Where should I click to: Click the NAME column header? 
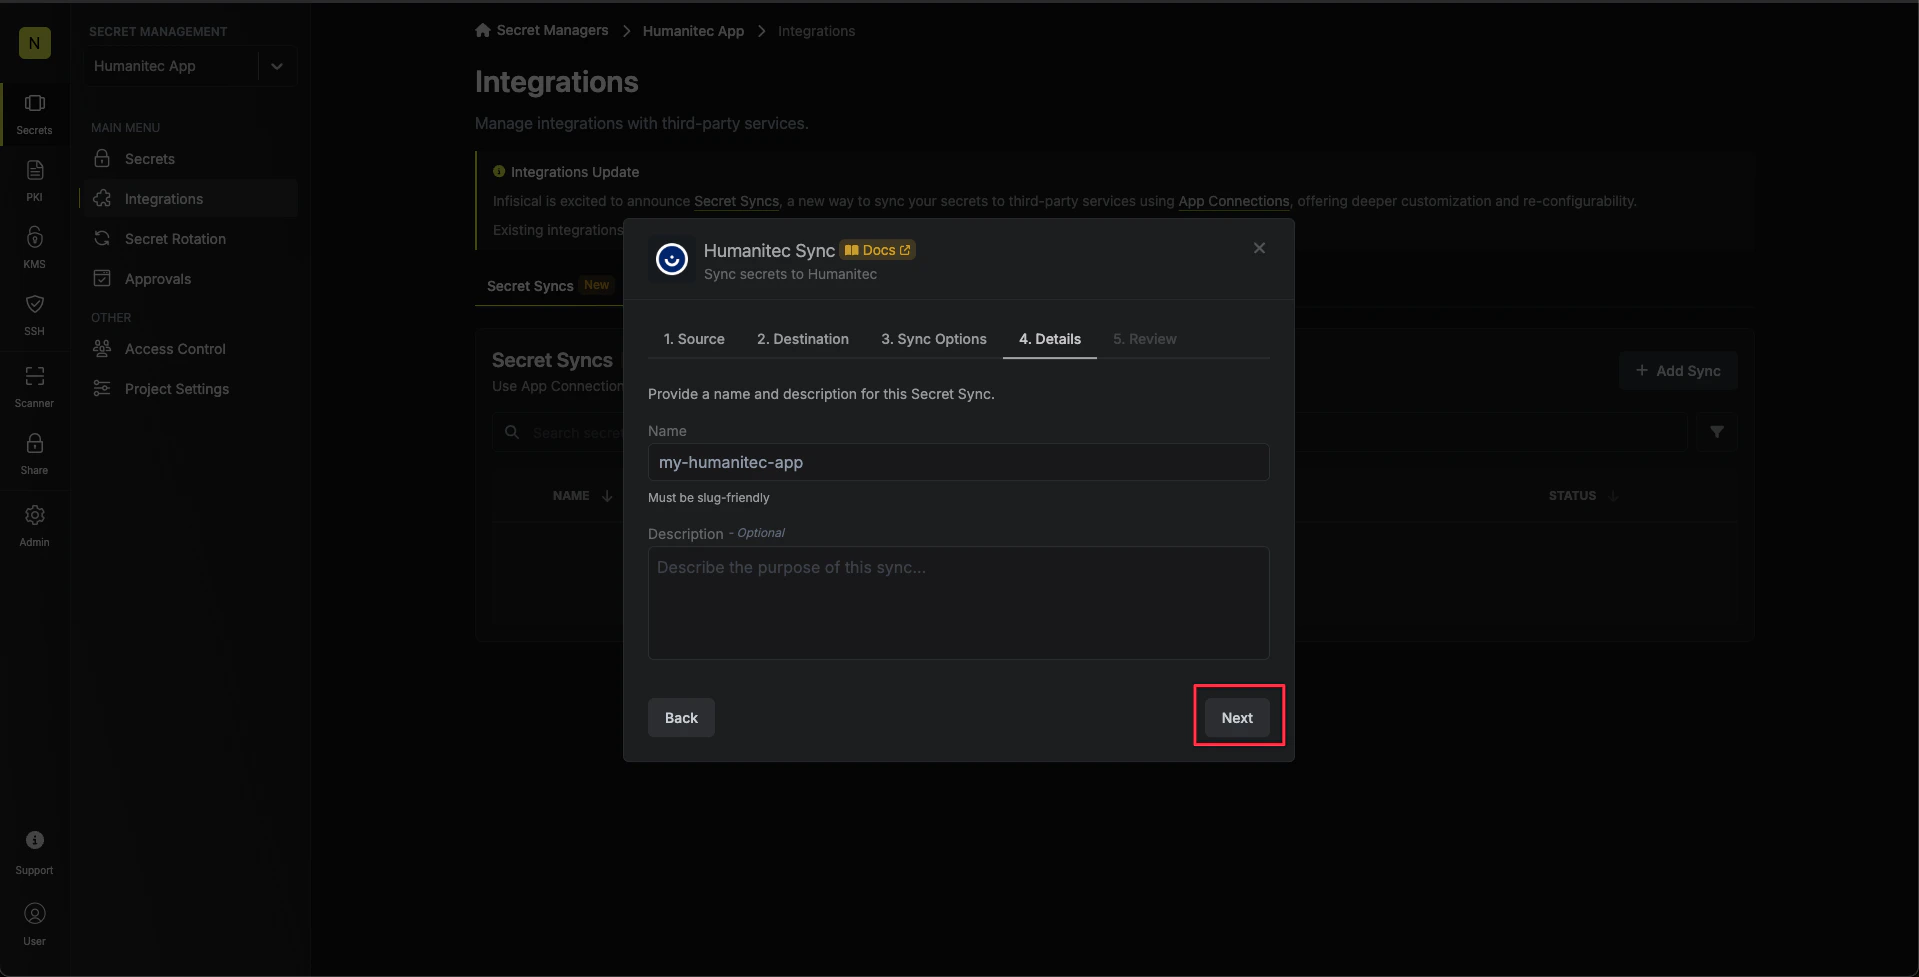click(571, 496)
